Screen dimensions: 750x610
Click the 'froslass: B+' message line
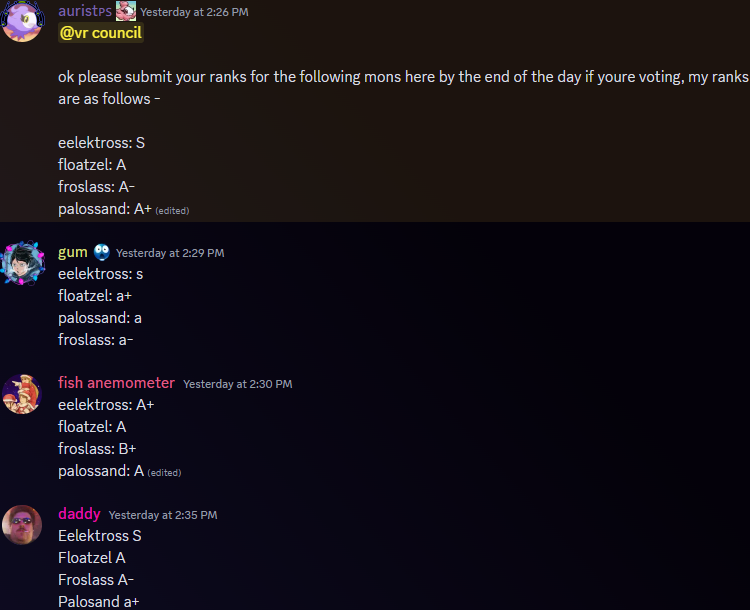[97, 449]
